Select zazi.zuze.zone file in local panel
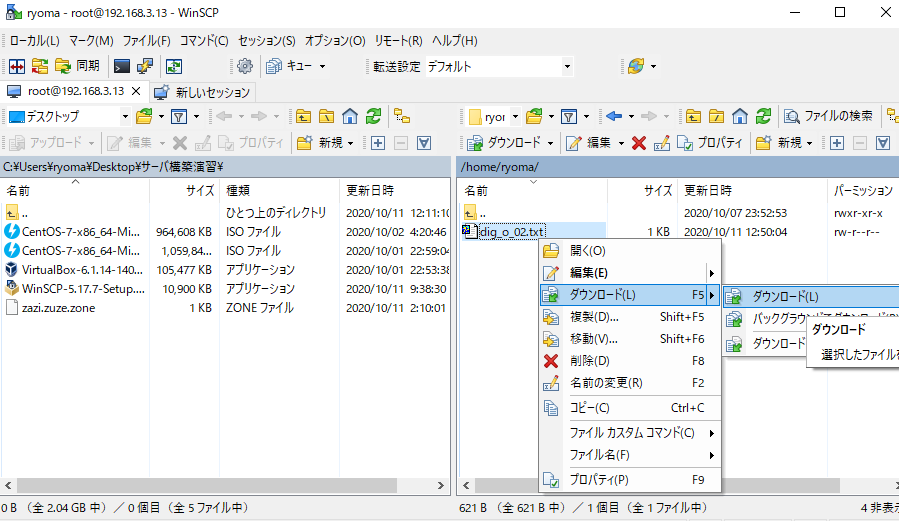The width and height of the screenshot is (899, 521). coord(58,308)
